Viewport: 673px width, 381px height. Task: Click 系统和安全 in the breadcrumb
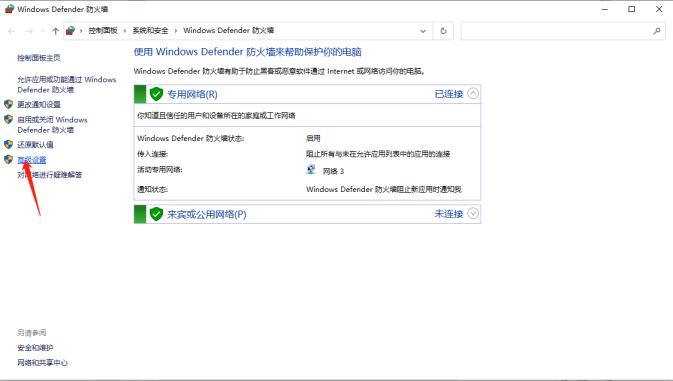[x=150, y=30]
